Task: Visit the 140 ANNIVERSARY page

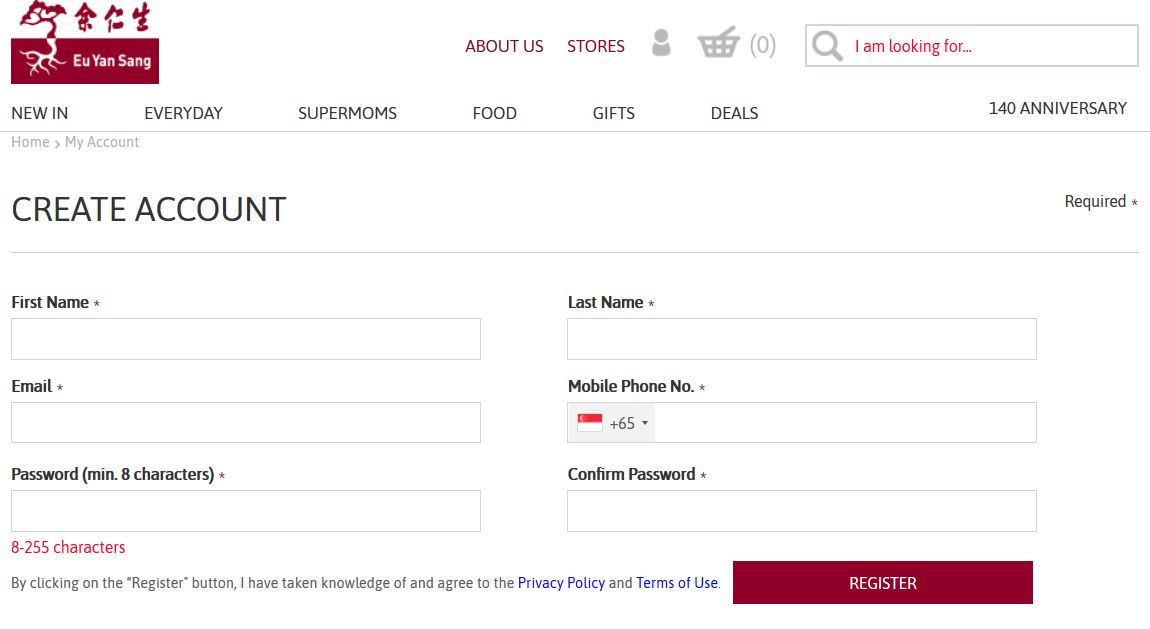Action: [x=1057, y=108]
